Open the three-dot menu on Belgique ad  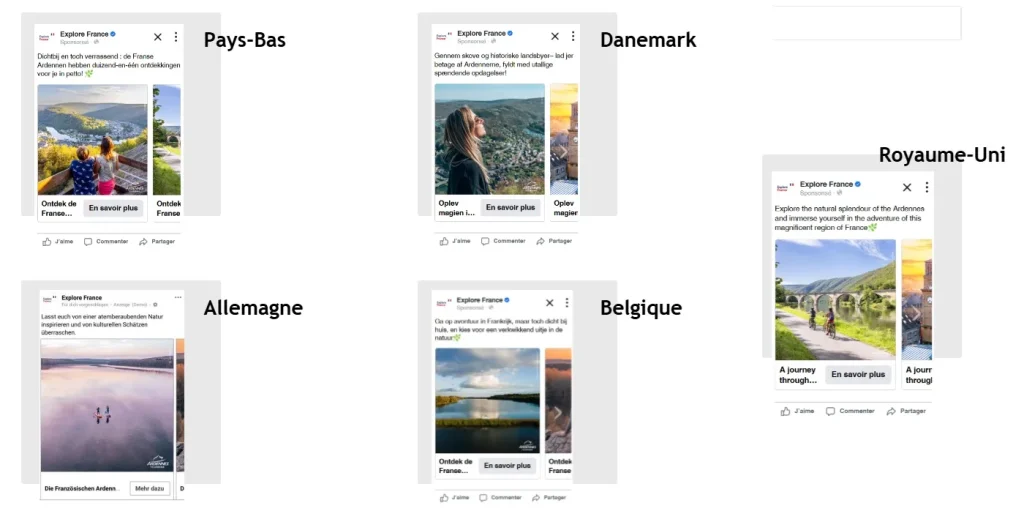[567, 303]
